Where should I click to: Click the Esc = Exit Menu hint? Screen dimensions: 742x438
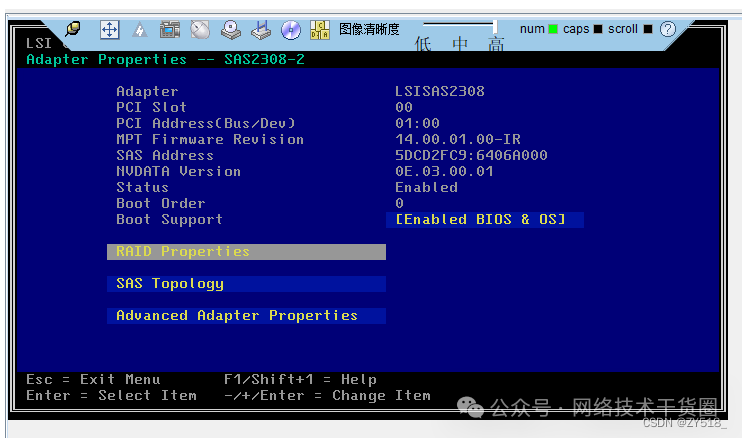[93, 379]
